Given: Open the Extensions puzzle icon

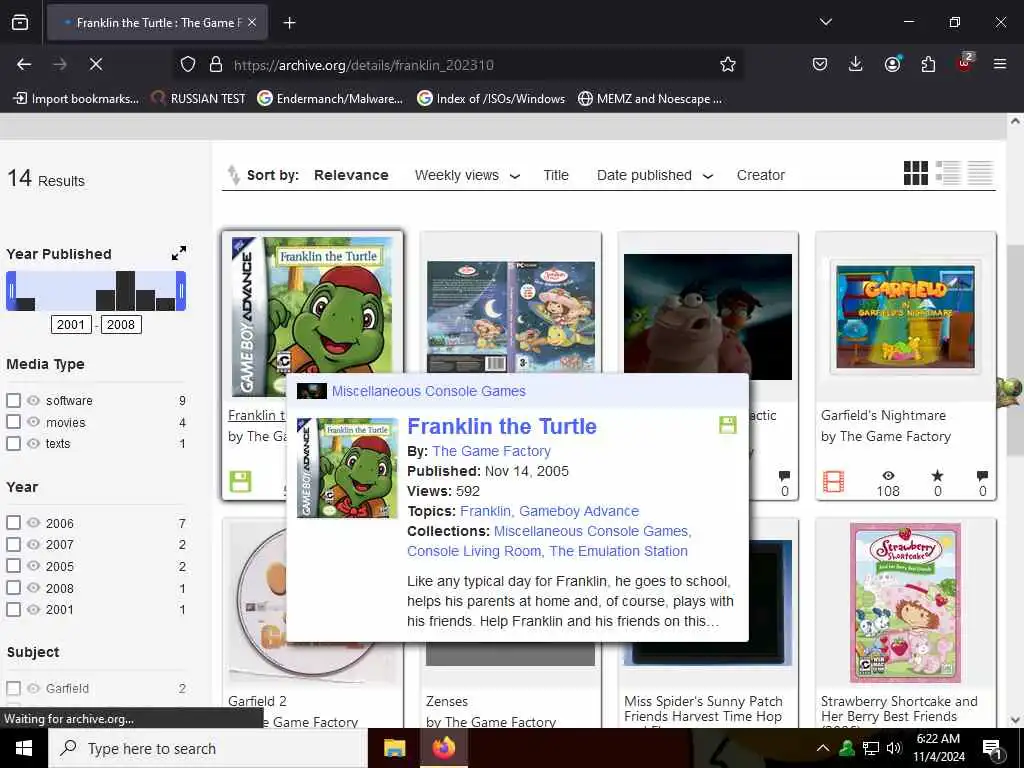Looking at the screenshot, I should (928, 64).
